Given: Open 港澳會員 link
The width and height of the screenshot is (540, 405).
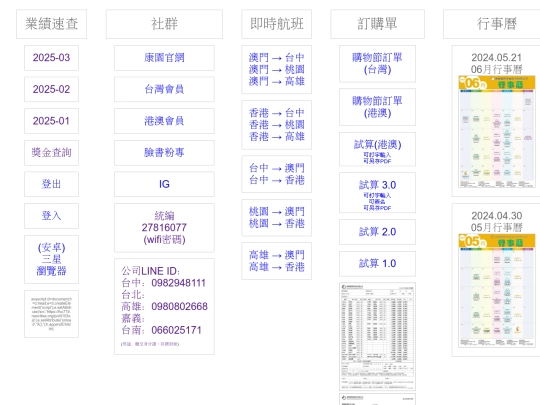Looking at the screenshot, I should (x=164, y=121).
